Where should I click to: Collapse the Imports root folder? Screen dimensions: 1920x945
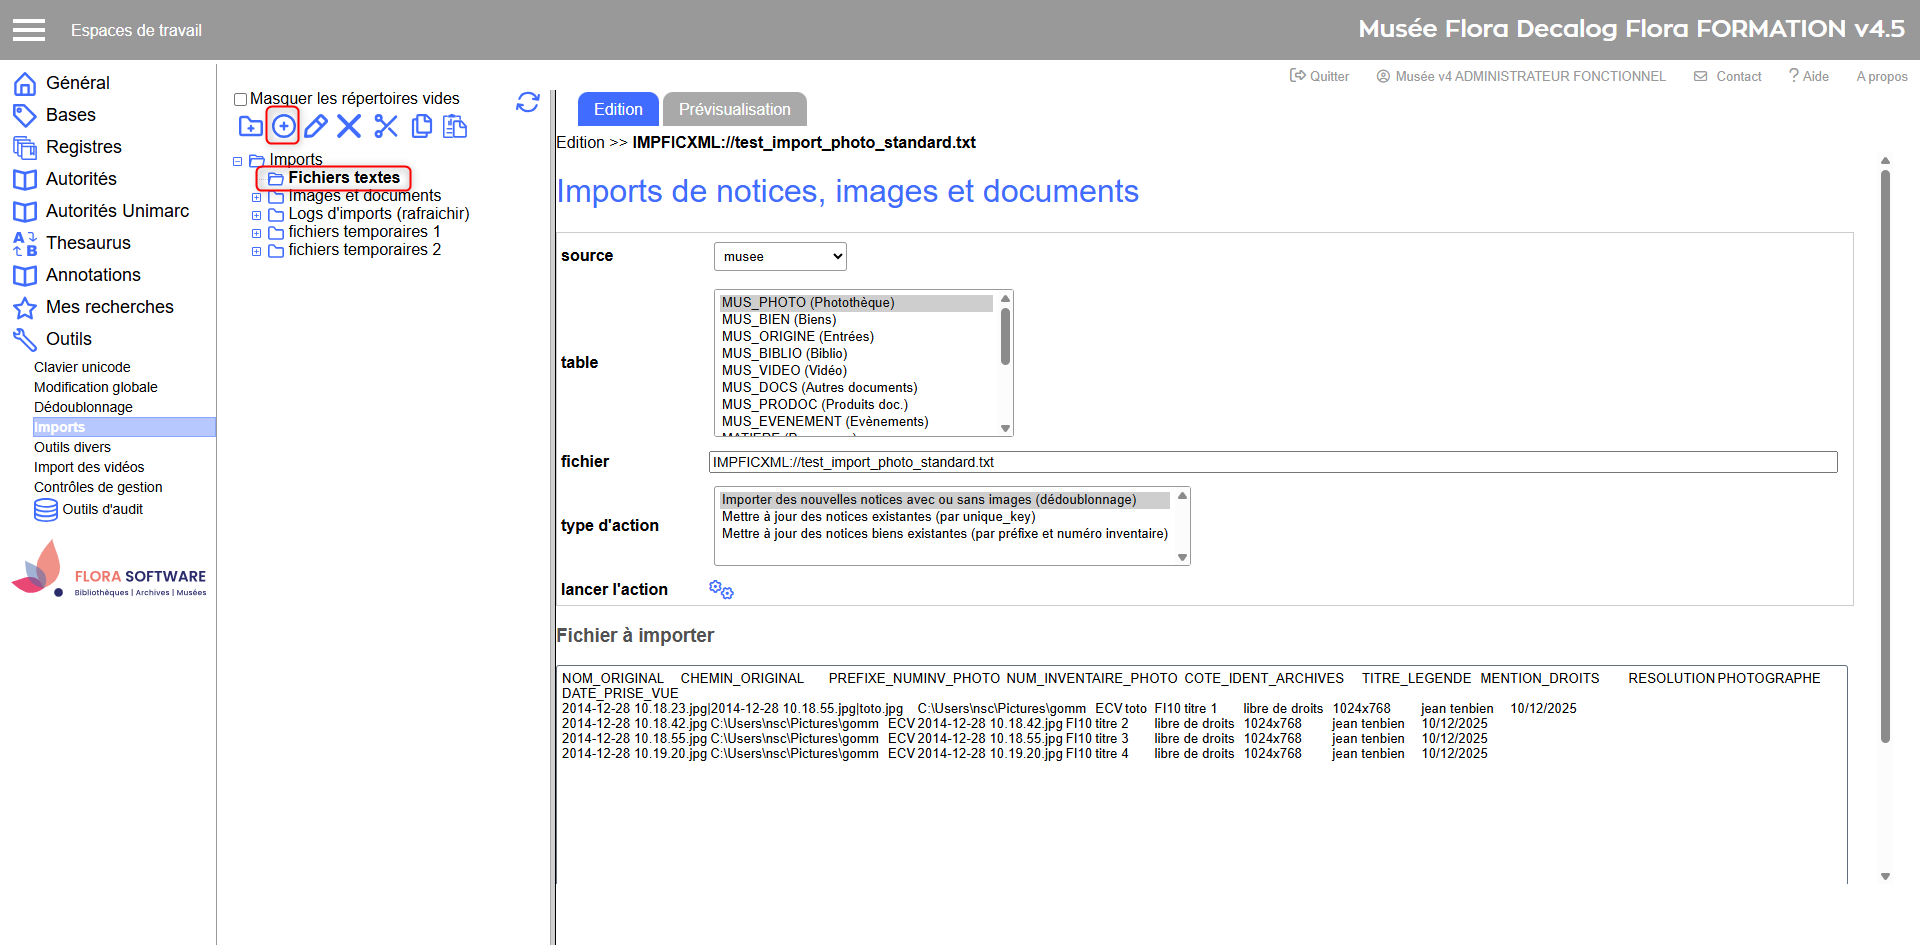[238, 161]
